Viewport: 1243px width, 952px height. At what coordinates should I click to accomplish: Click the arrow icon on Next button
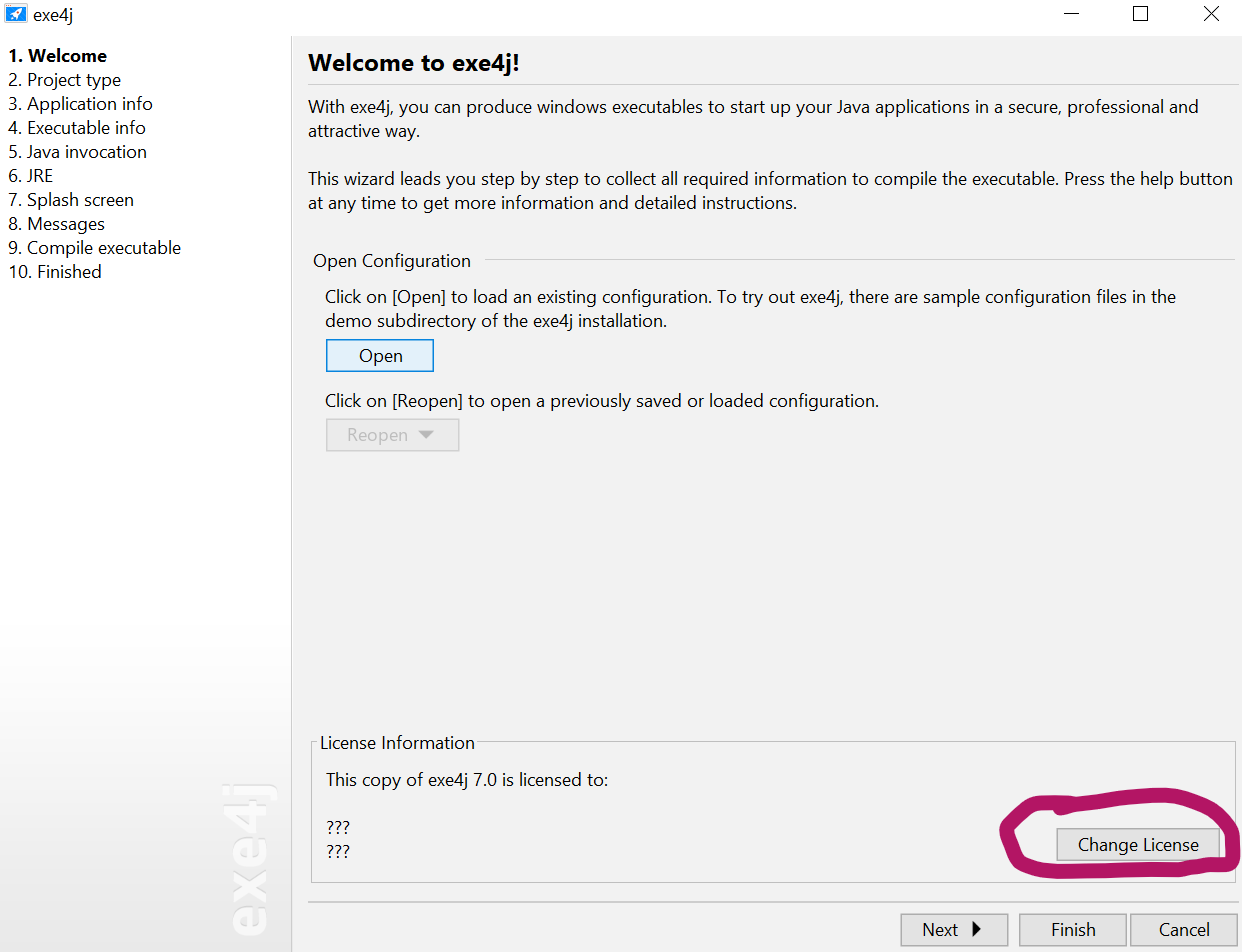(x=977, y=930)
